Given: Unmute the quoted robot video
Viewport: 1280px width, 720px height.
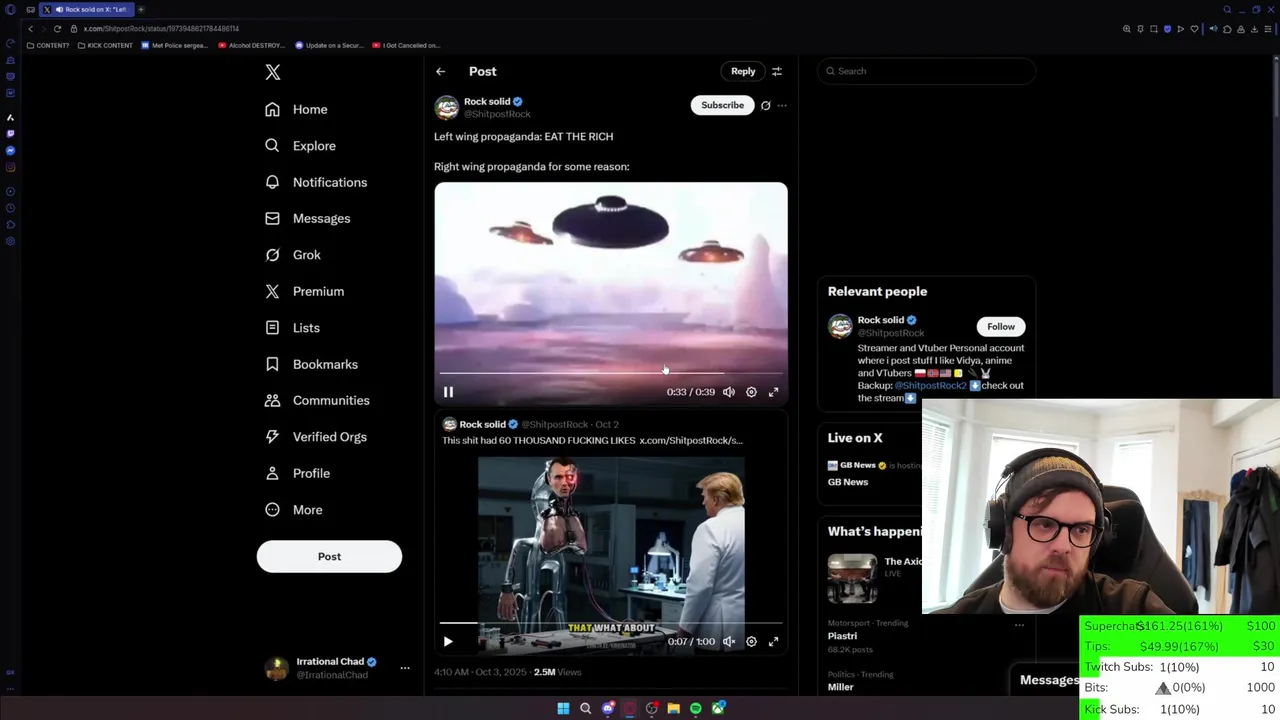Looking at the screenshot, I should click(729, 641).
